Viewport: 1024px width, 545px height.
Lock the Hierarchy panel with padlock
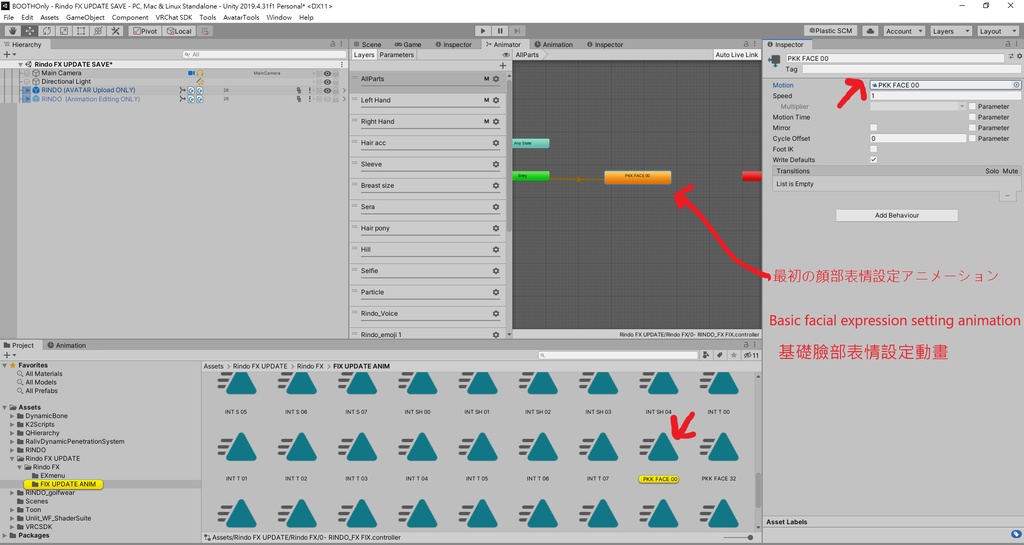click(332, 44)
